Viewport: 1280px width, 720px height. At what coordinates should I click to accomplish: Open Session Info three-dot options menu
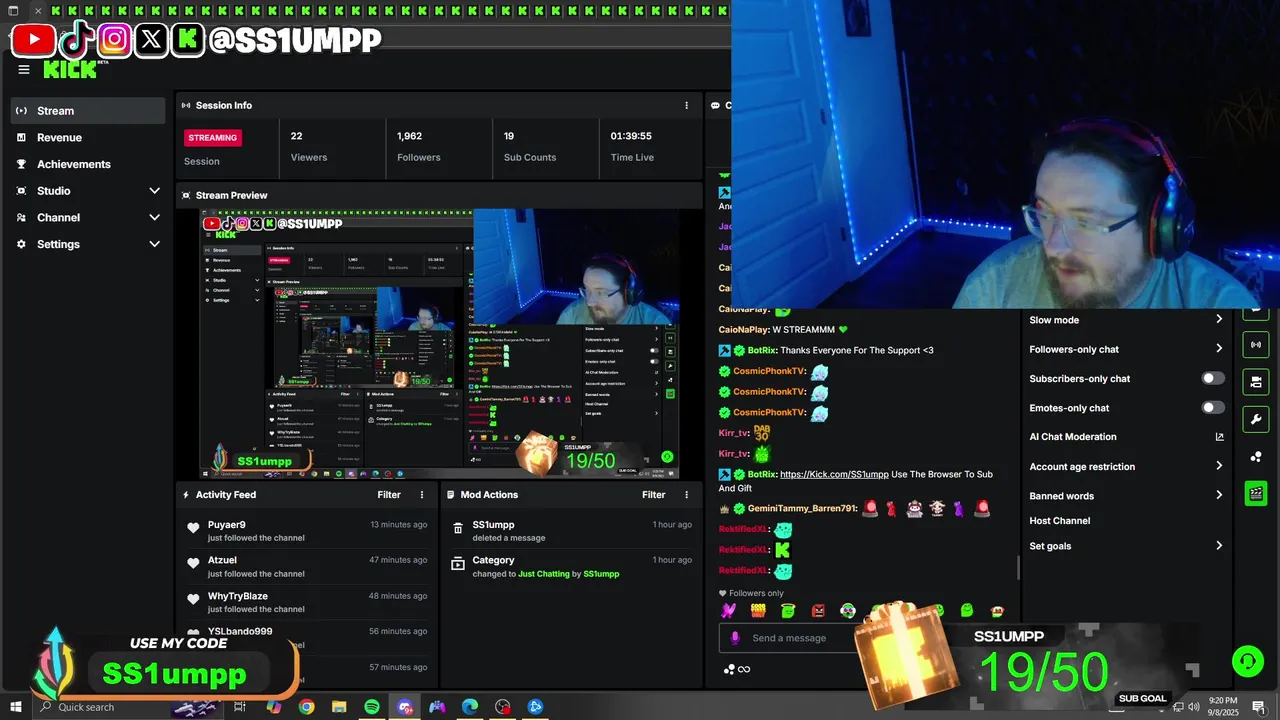pyautogui.click(x=686, y=105)
